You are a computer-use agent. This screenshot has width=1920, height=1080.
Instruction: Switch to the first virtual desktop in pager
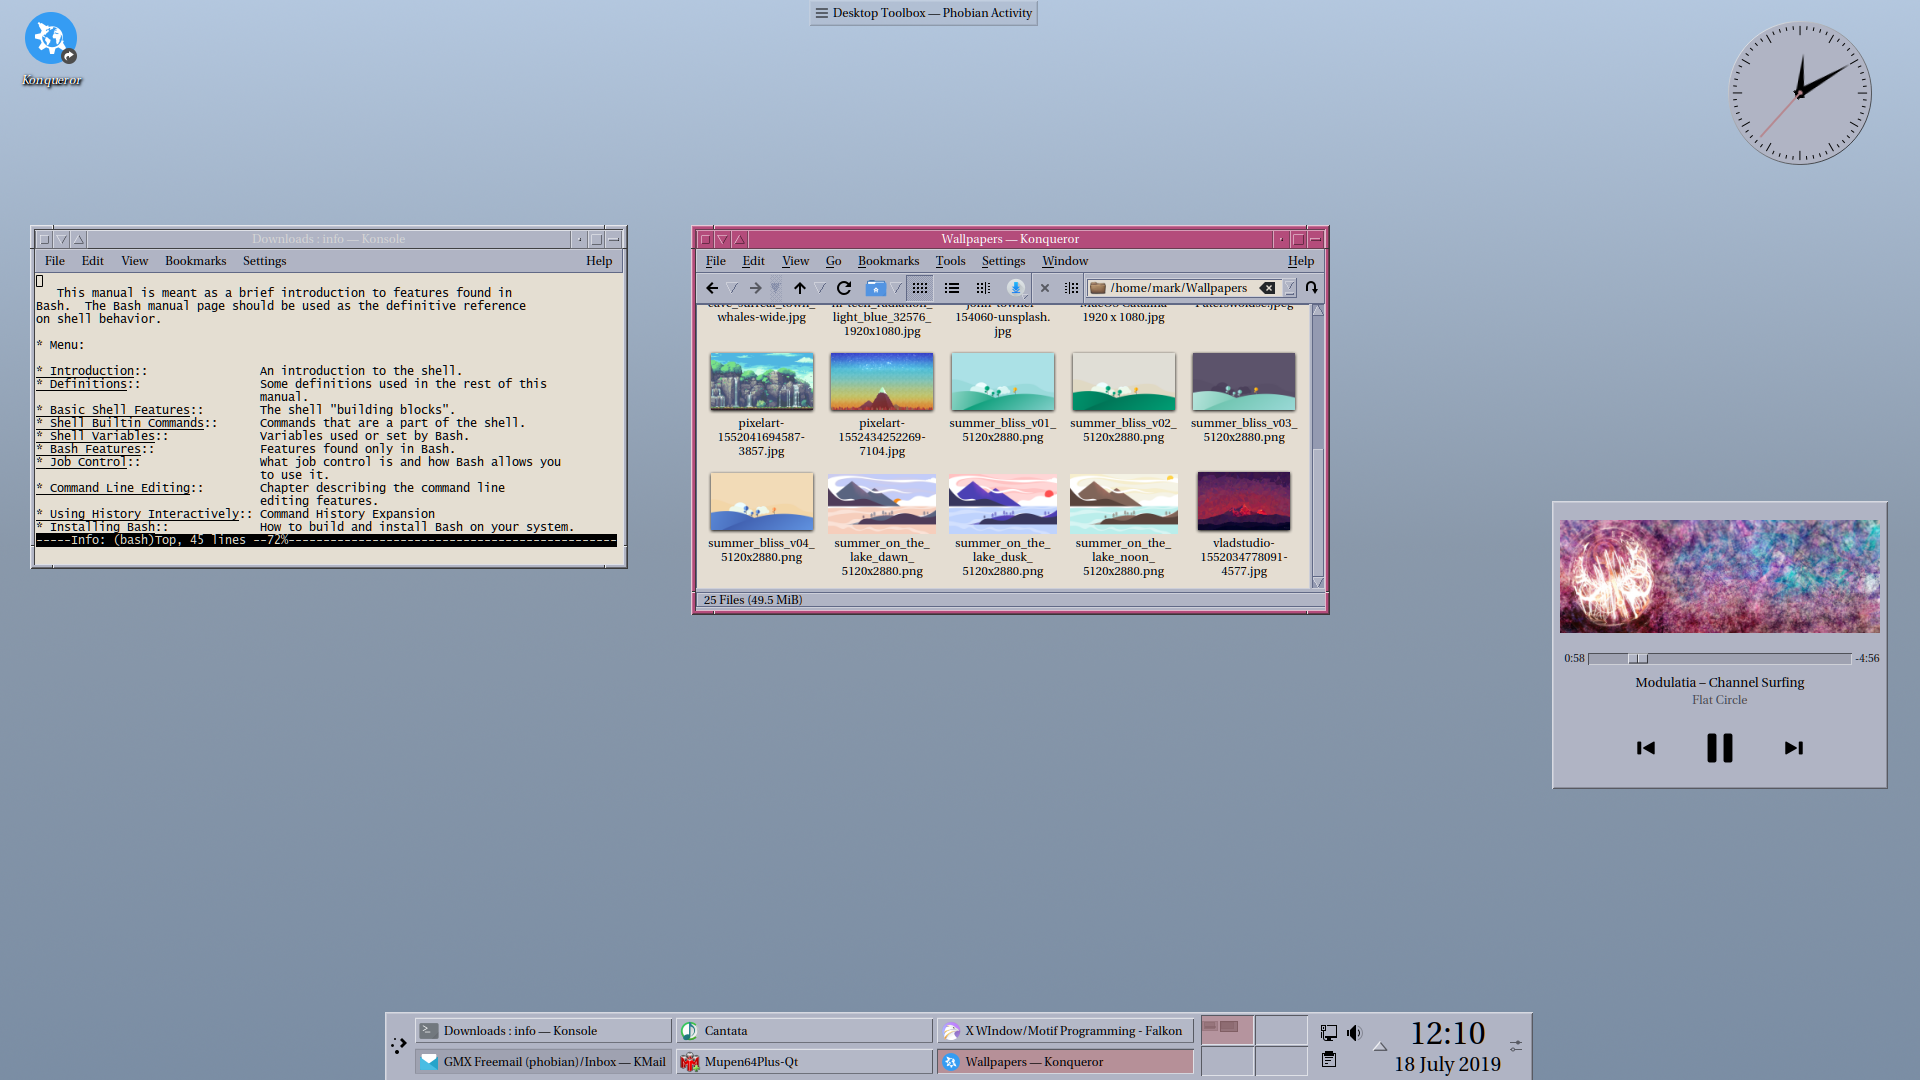pyautogui.click(x=1227, y=1030)
